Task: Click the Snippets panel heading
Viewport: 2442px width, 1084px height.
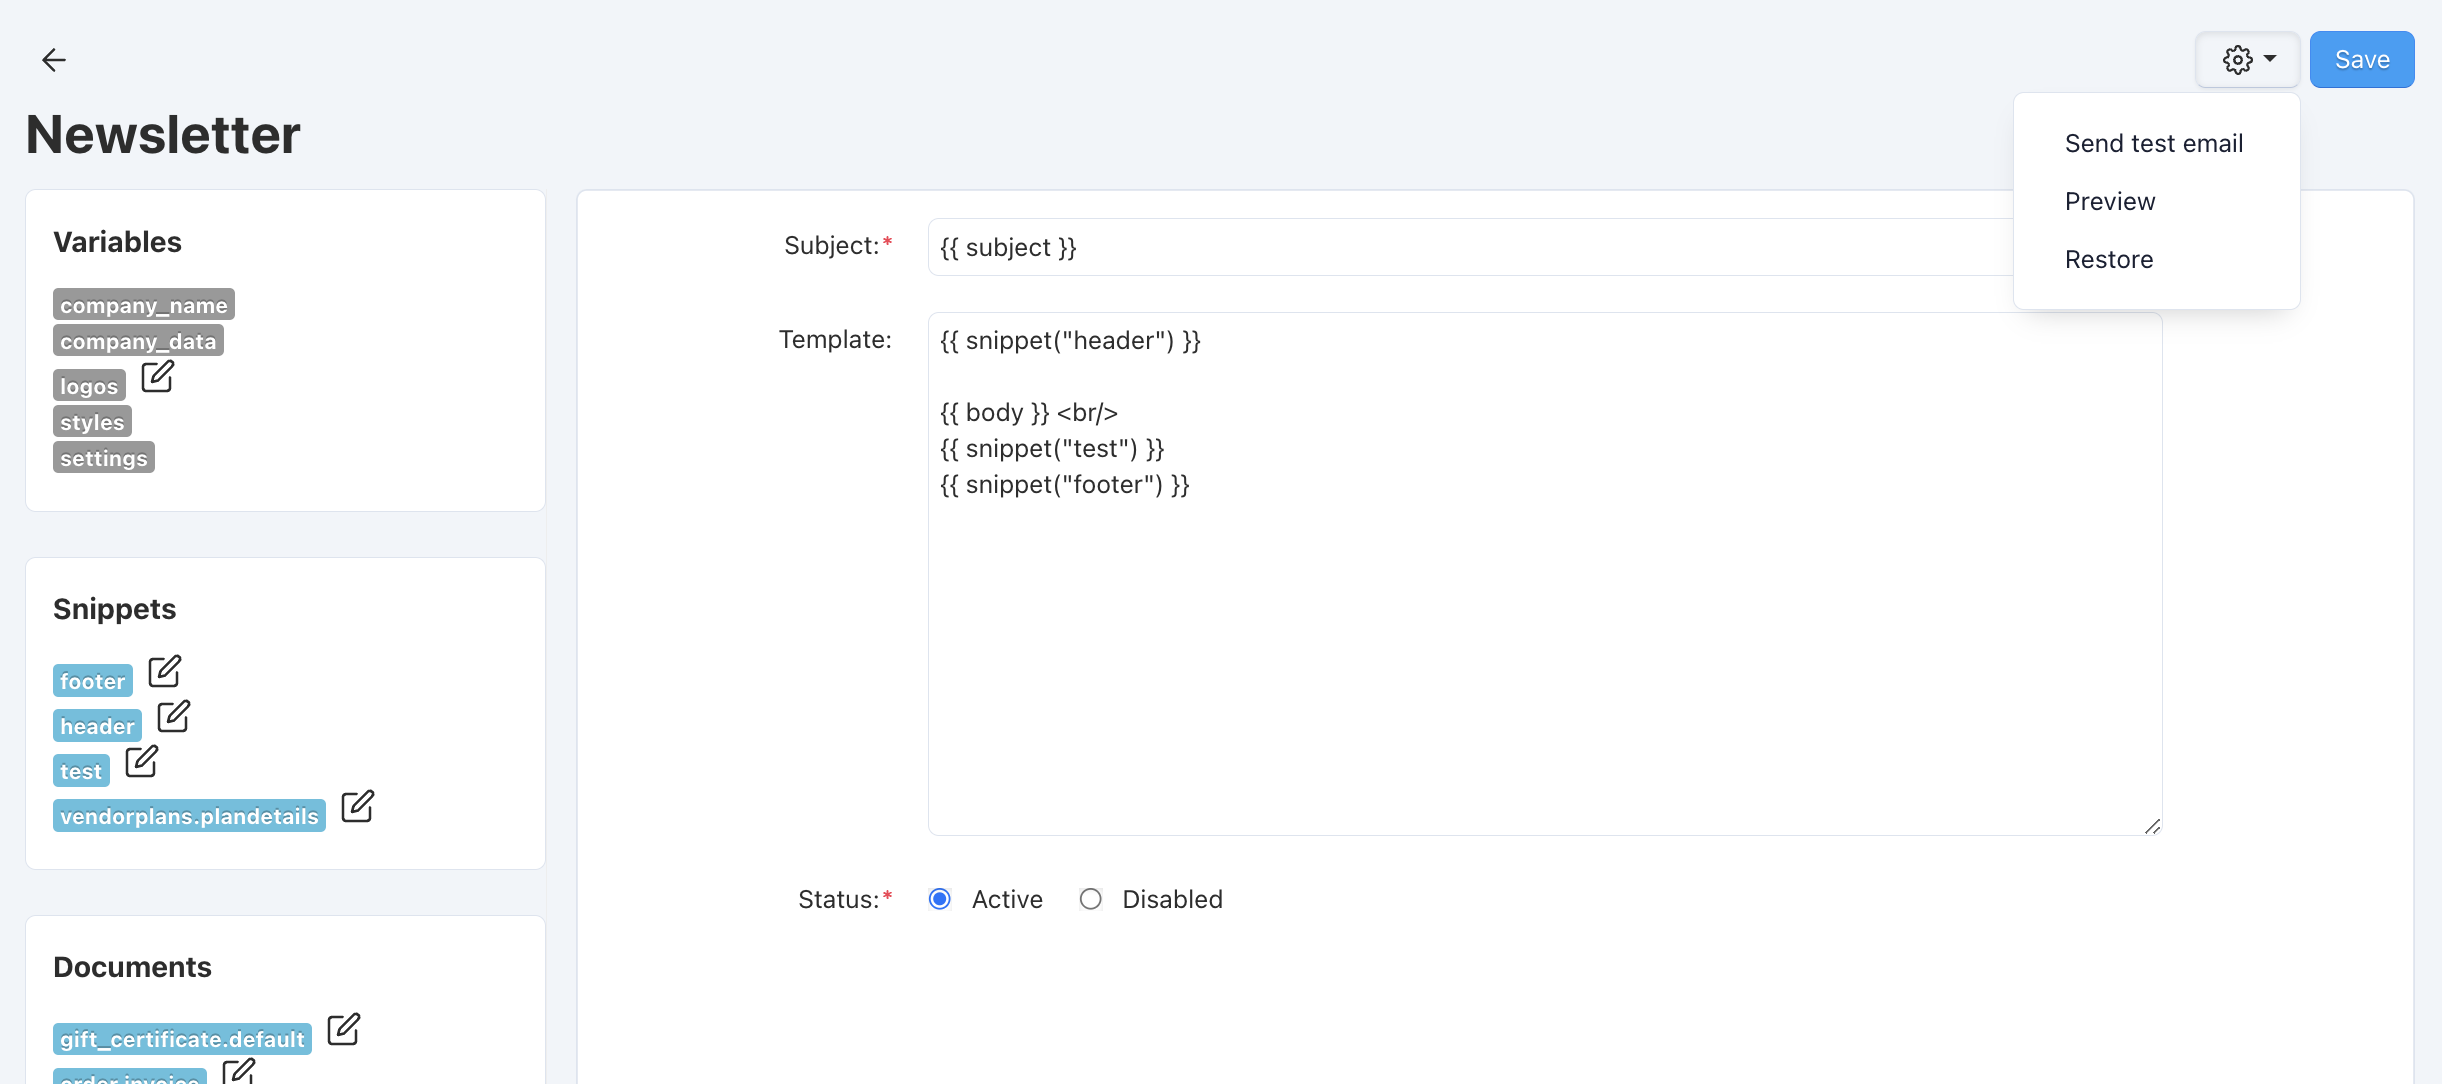Action: (114, 609)
